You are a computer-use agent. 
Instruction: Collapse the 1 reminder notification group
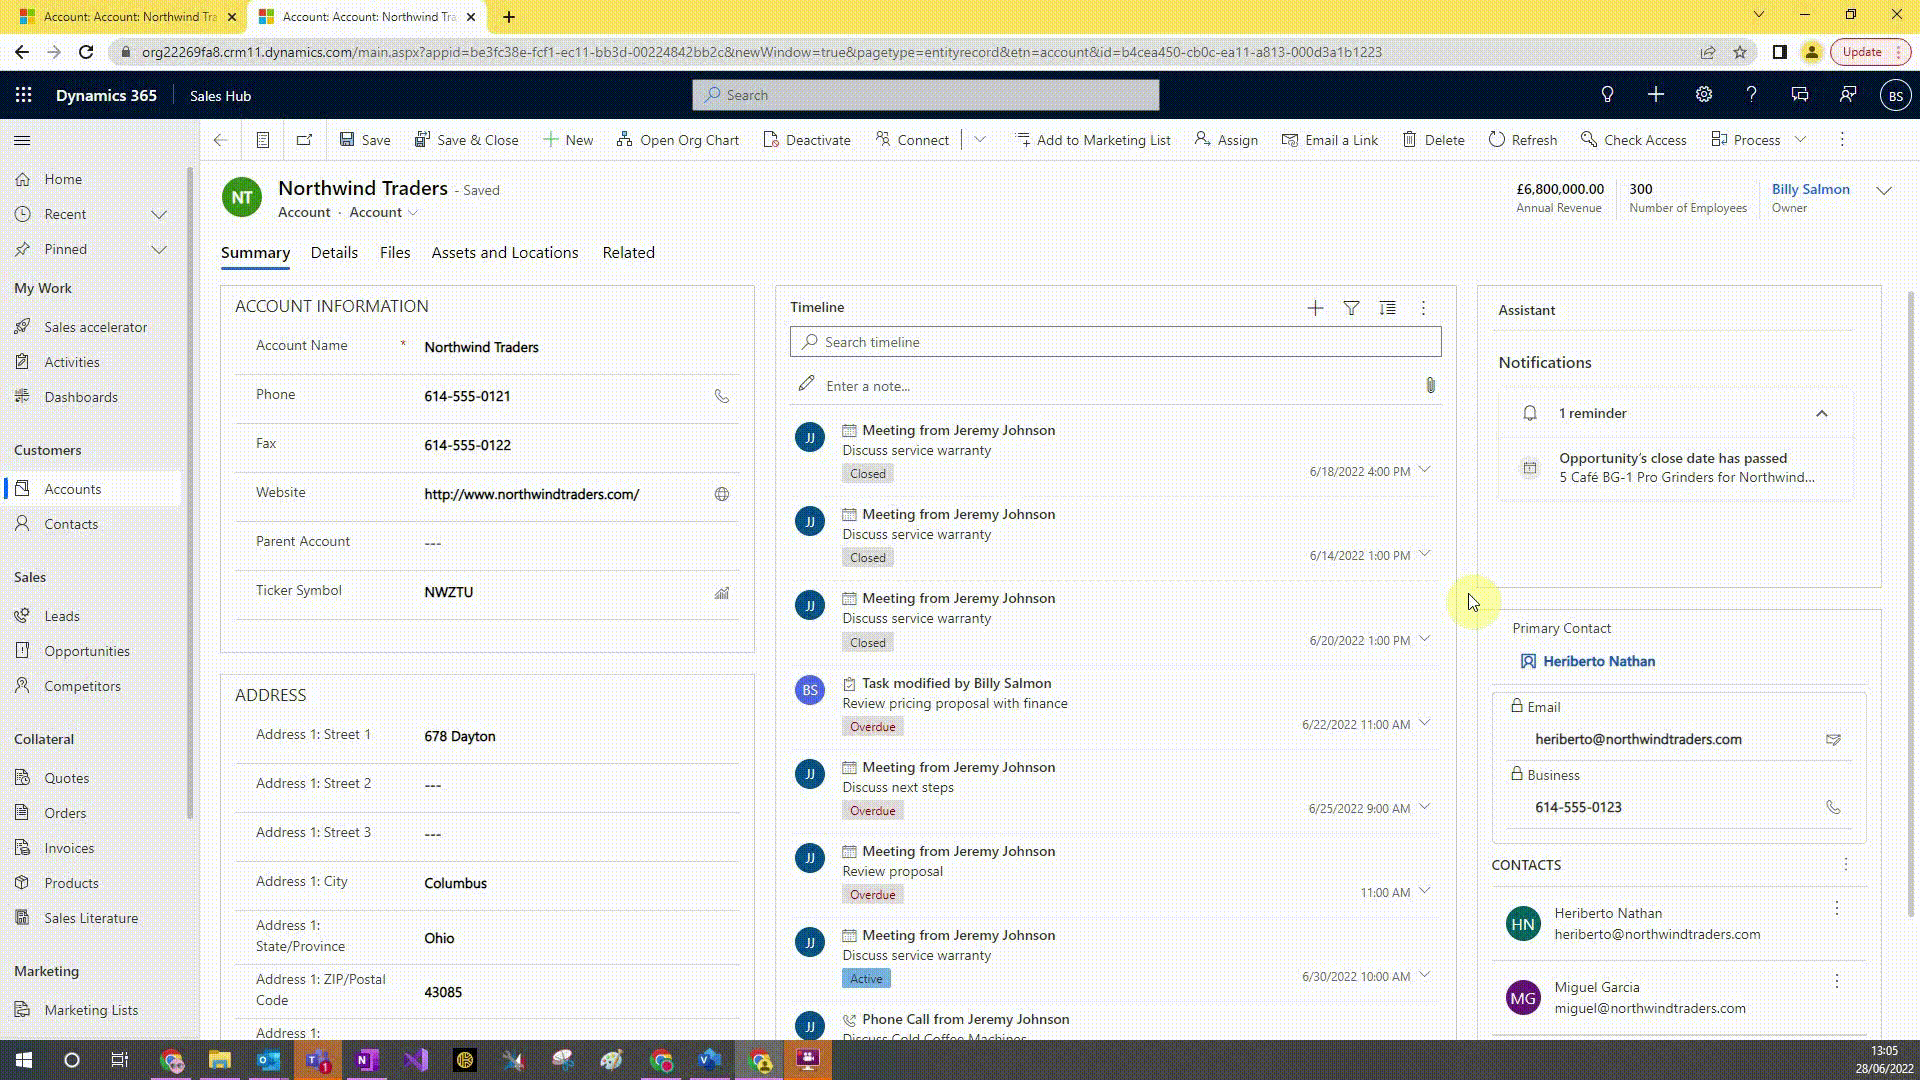(x=1821, y=413)
